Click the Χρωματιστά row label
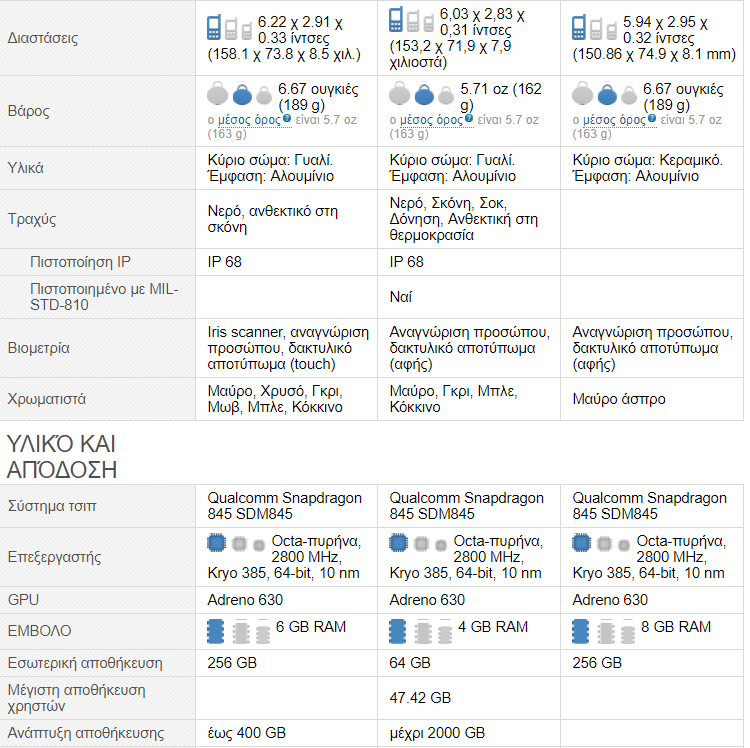 (x=46, y=399)
